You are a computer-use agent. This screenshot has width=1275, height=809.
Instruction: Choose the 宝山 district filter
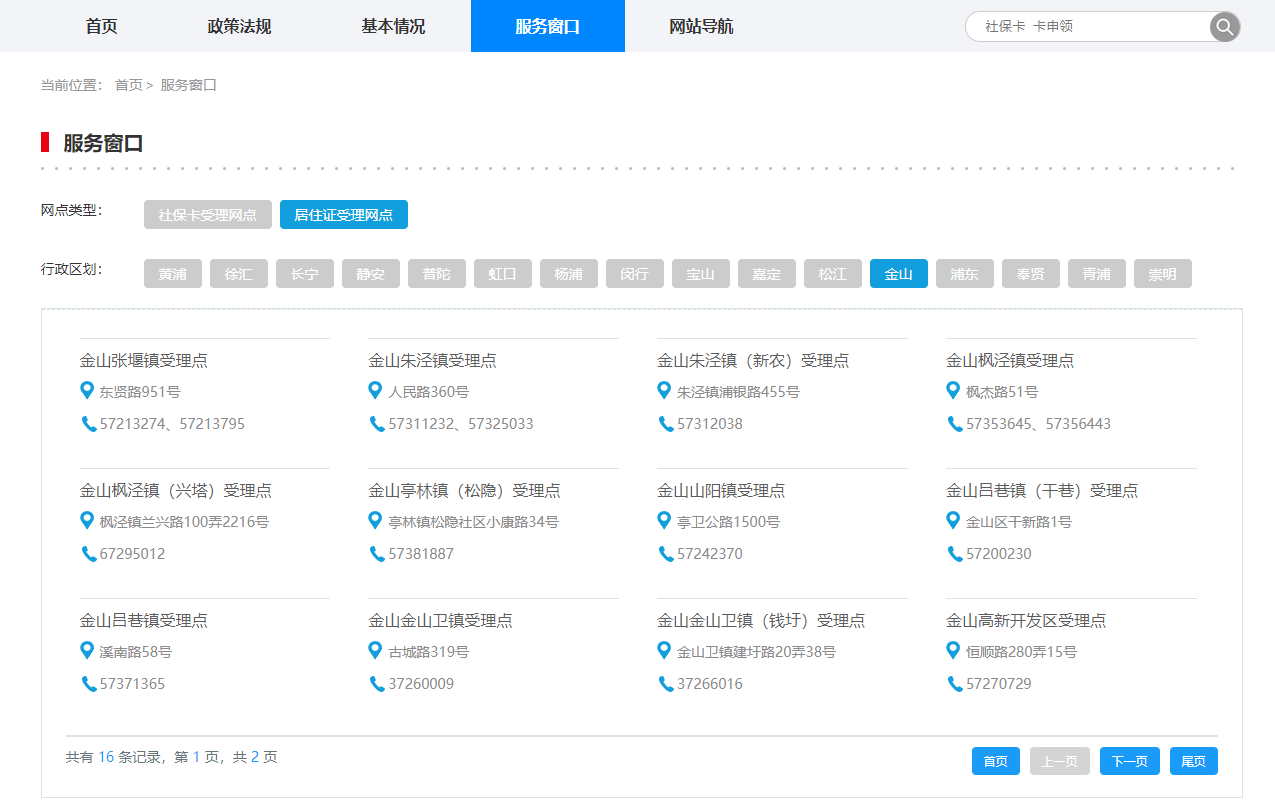pos(701,274)
